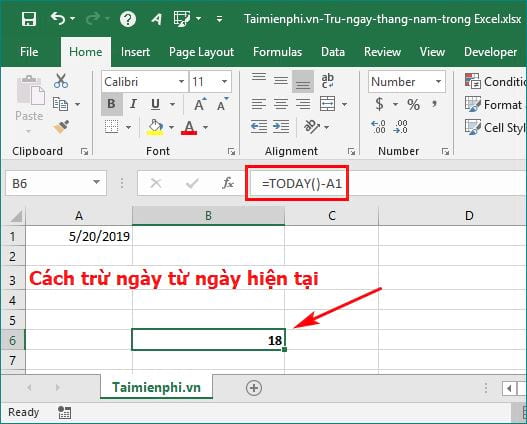Open Font settings dialog launcher
Image resolution: width=527 pixels, height=424 pixels.
pyautogui.click(x=231, y=152)
